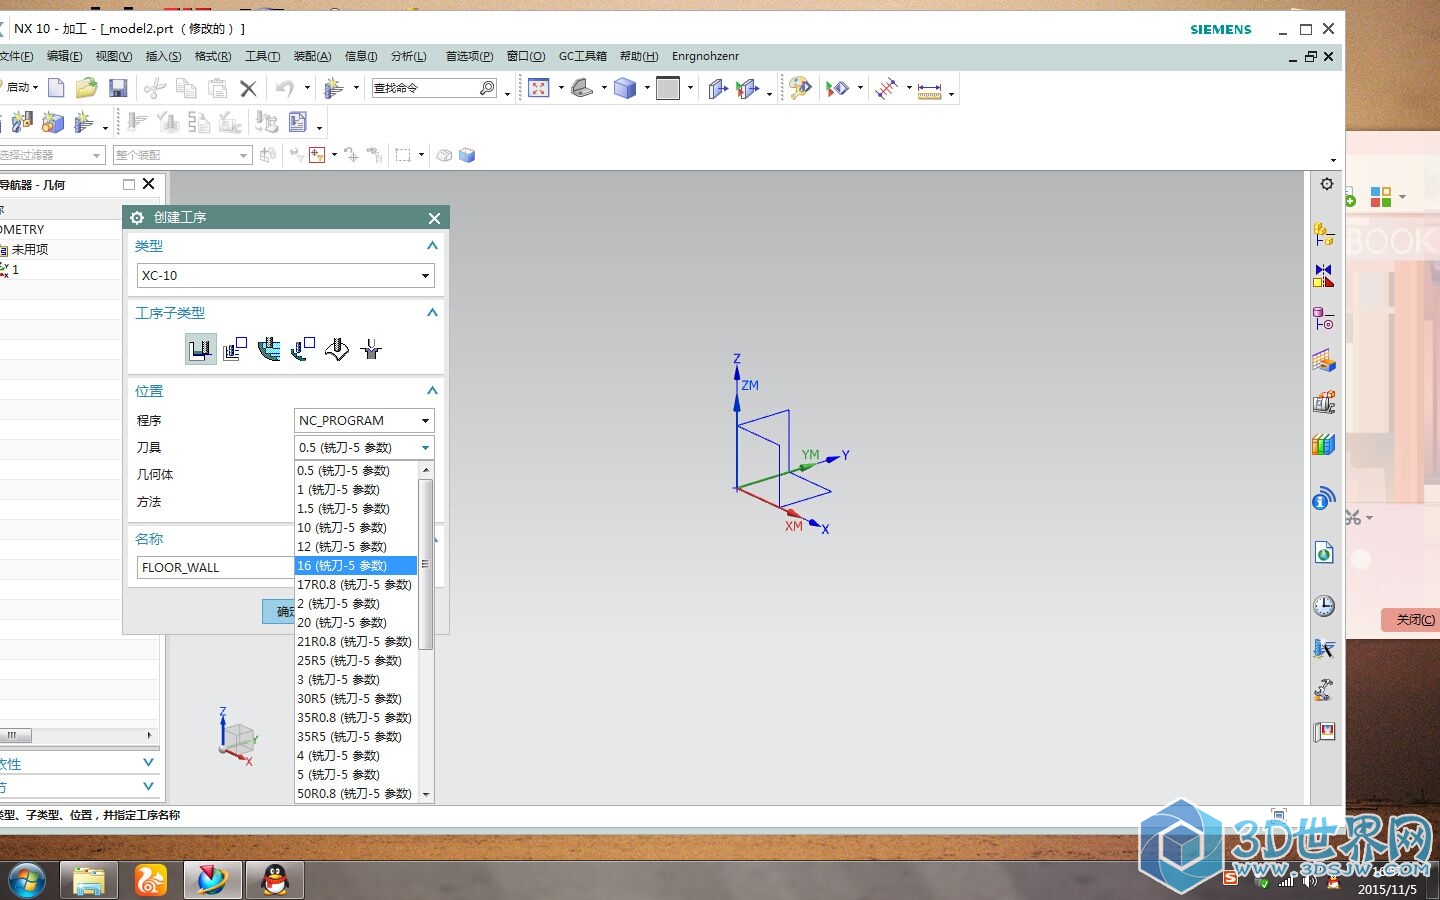
Task: Collapse the 工序子类型 section
Action: 432,312
